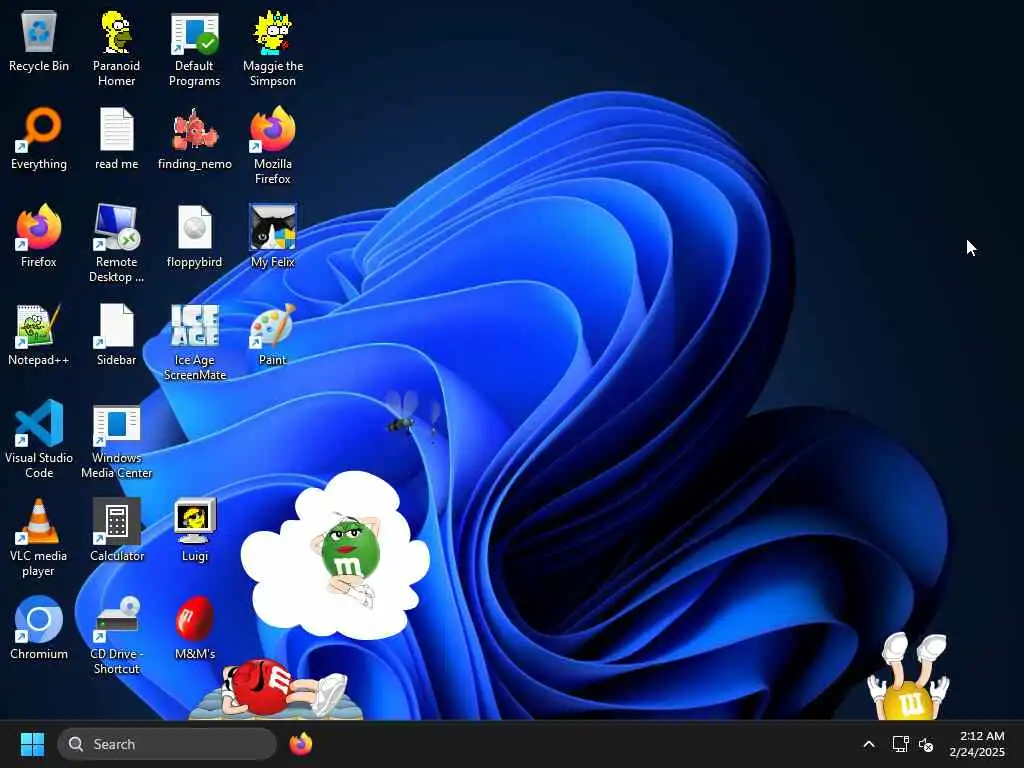Open Notepad++ desktop shortcut
1024x768 pixels.
pyautogui.click(x=39, y=335)
